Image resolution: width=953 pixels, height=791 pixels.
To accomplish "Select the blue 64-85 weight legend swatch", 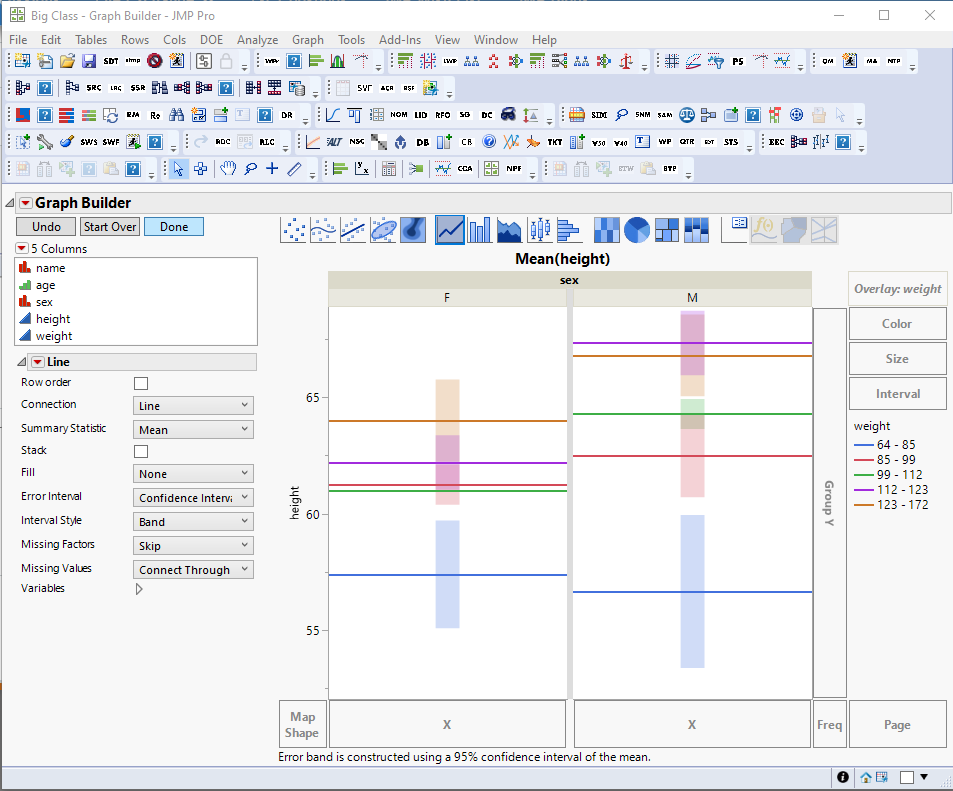I will 862,444.
